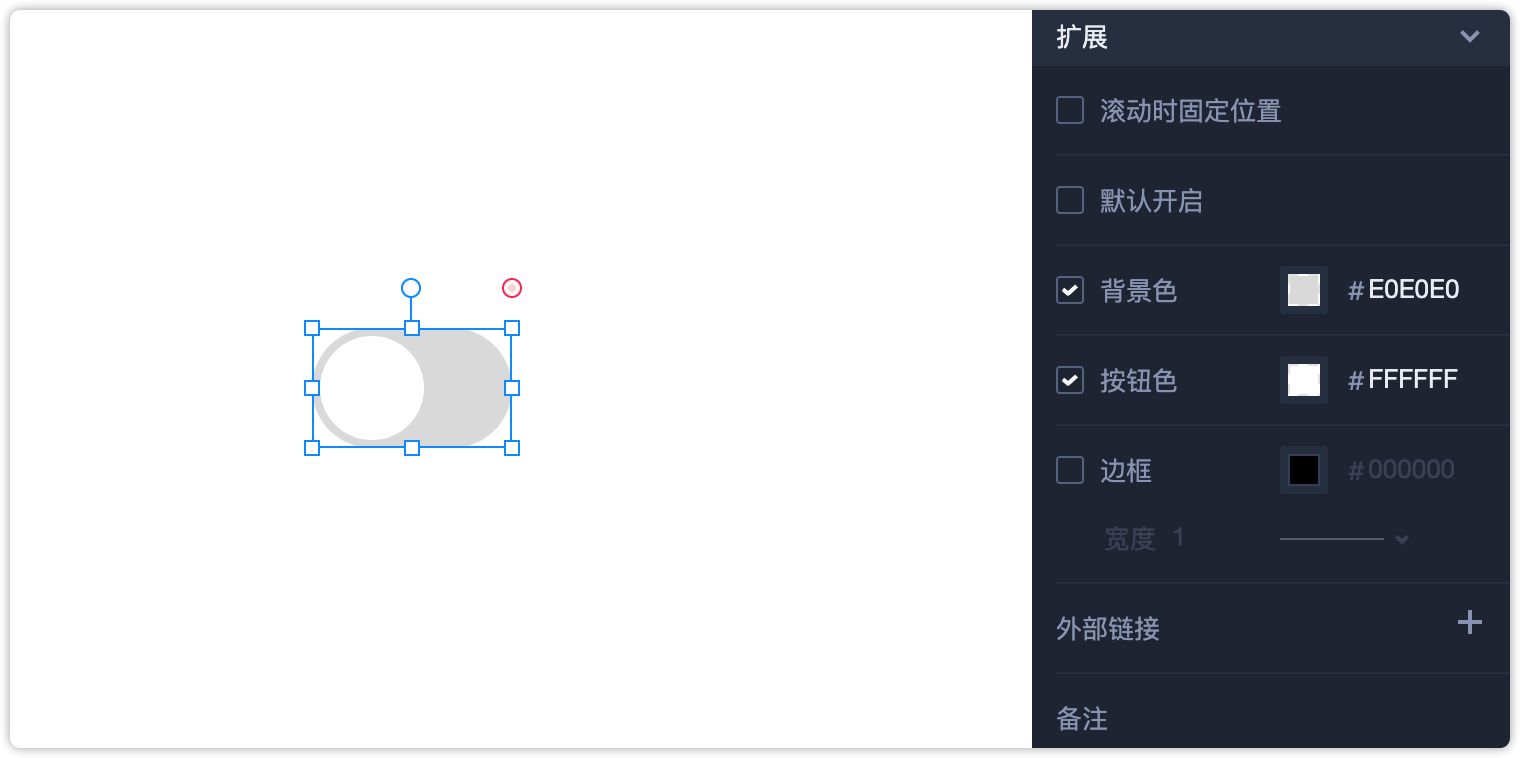
Task: Click the white knob of the switch
Action: 372,388
